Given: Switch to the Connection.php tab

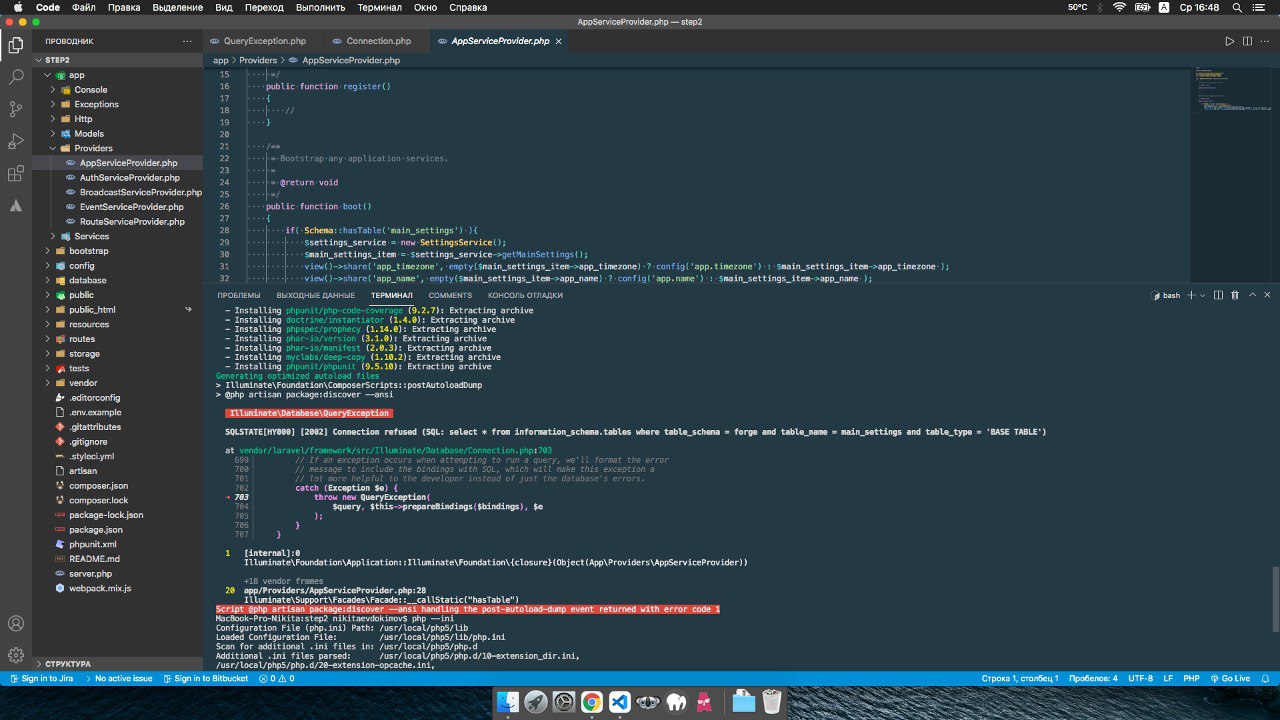Looking at the screenshot, I should (x=378, y=41).
